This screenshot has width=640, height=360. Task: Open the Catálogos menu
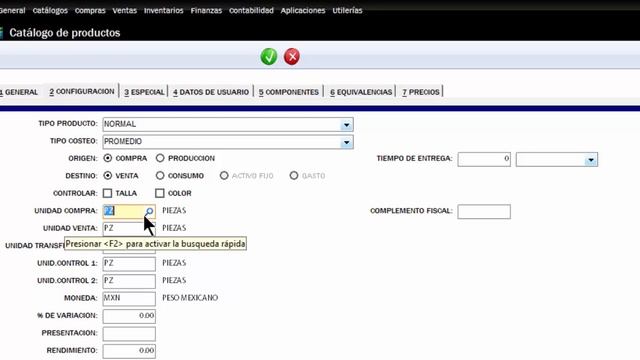(50, 11)
